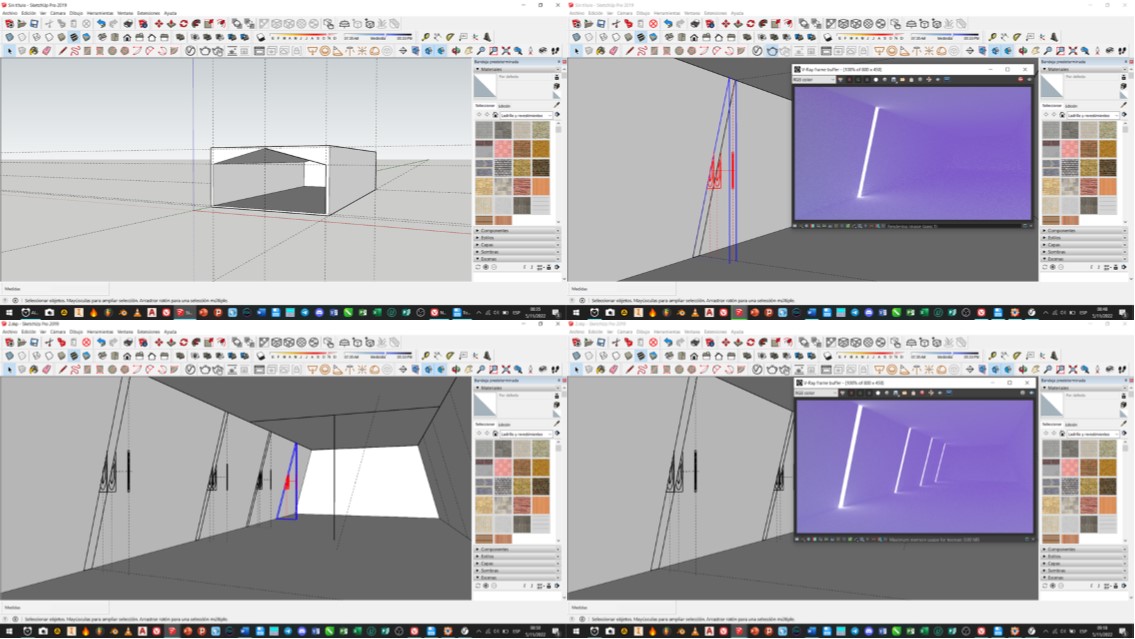Click Windows Start button on upper-left taskbar
The width and height of the screenshot is (1135, 639).
click(9, 313)
